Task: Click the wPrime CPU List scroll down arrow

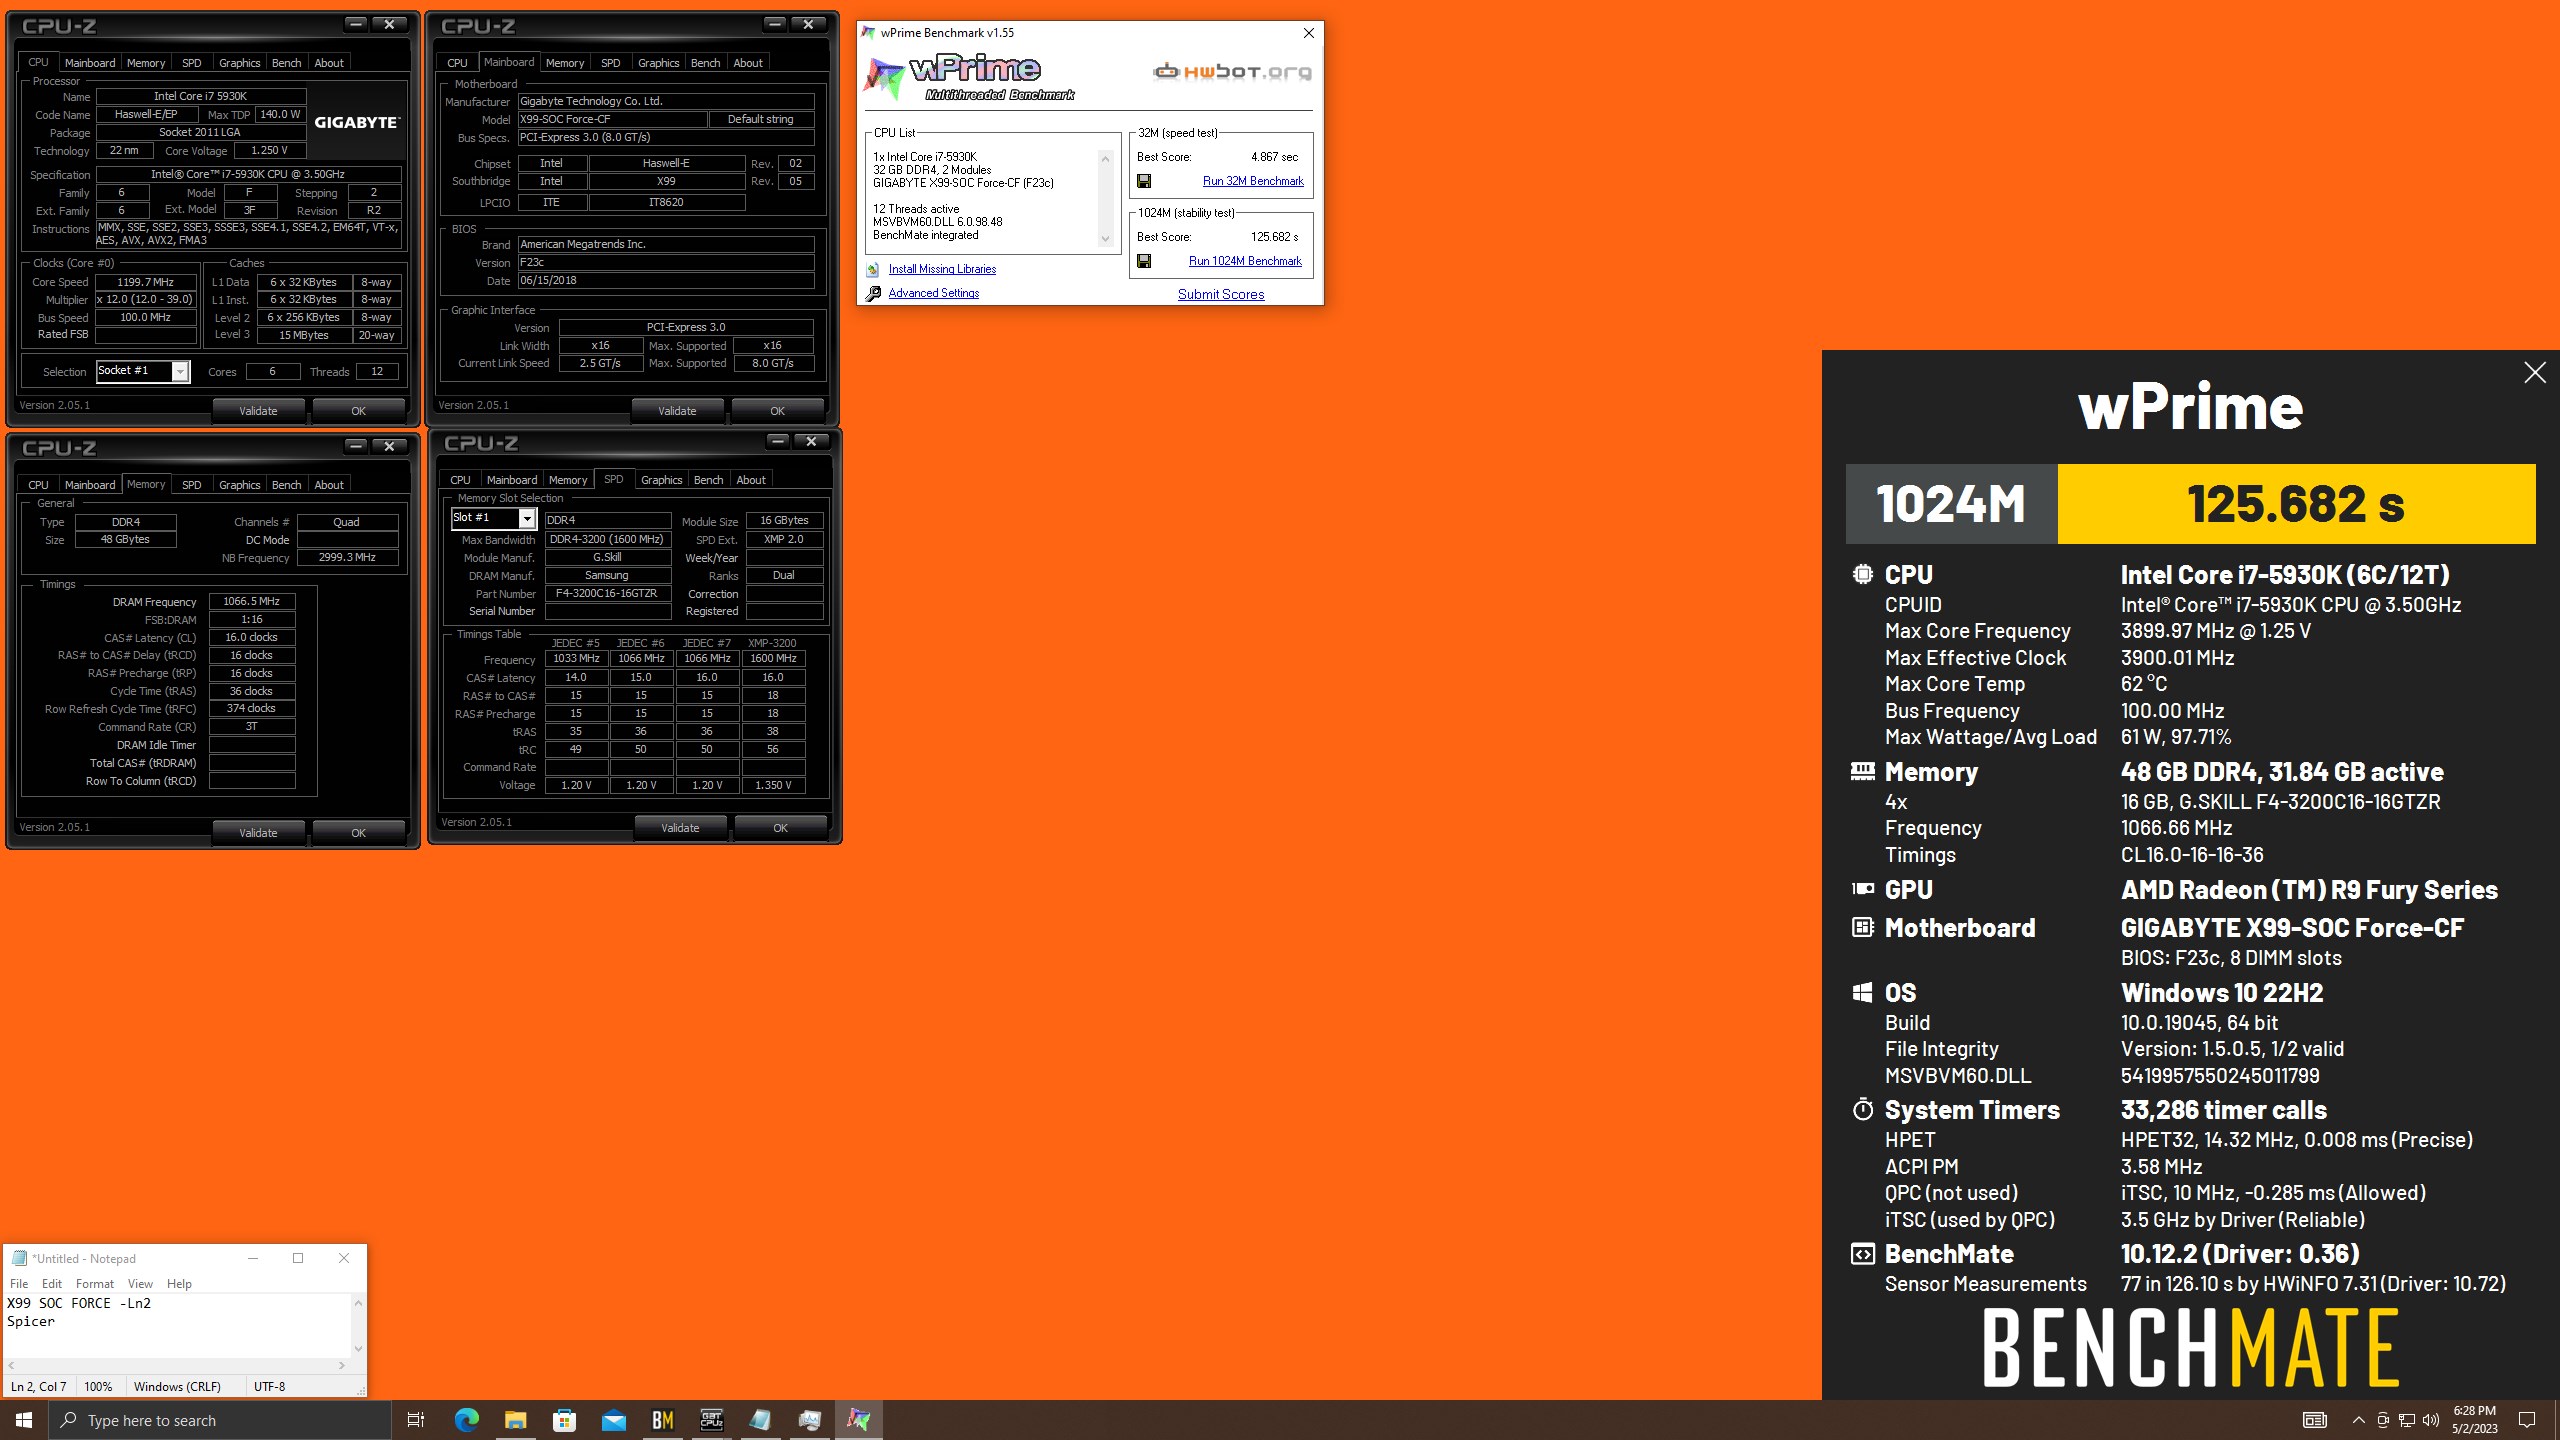Action: pos(1105,239)
